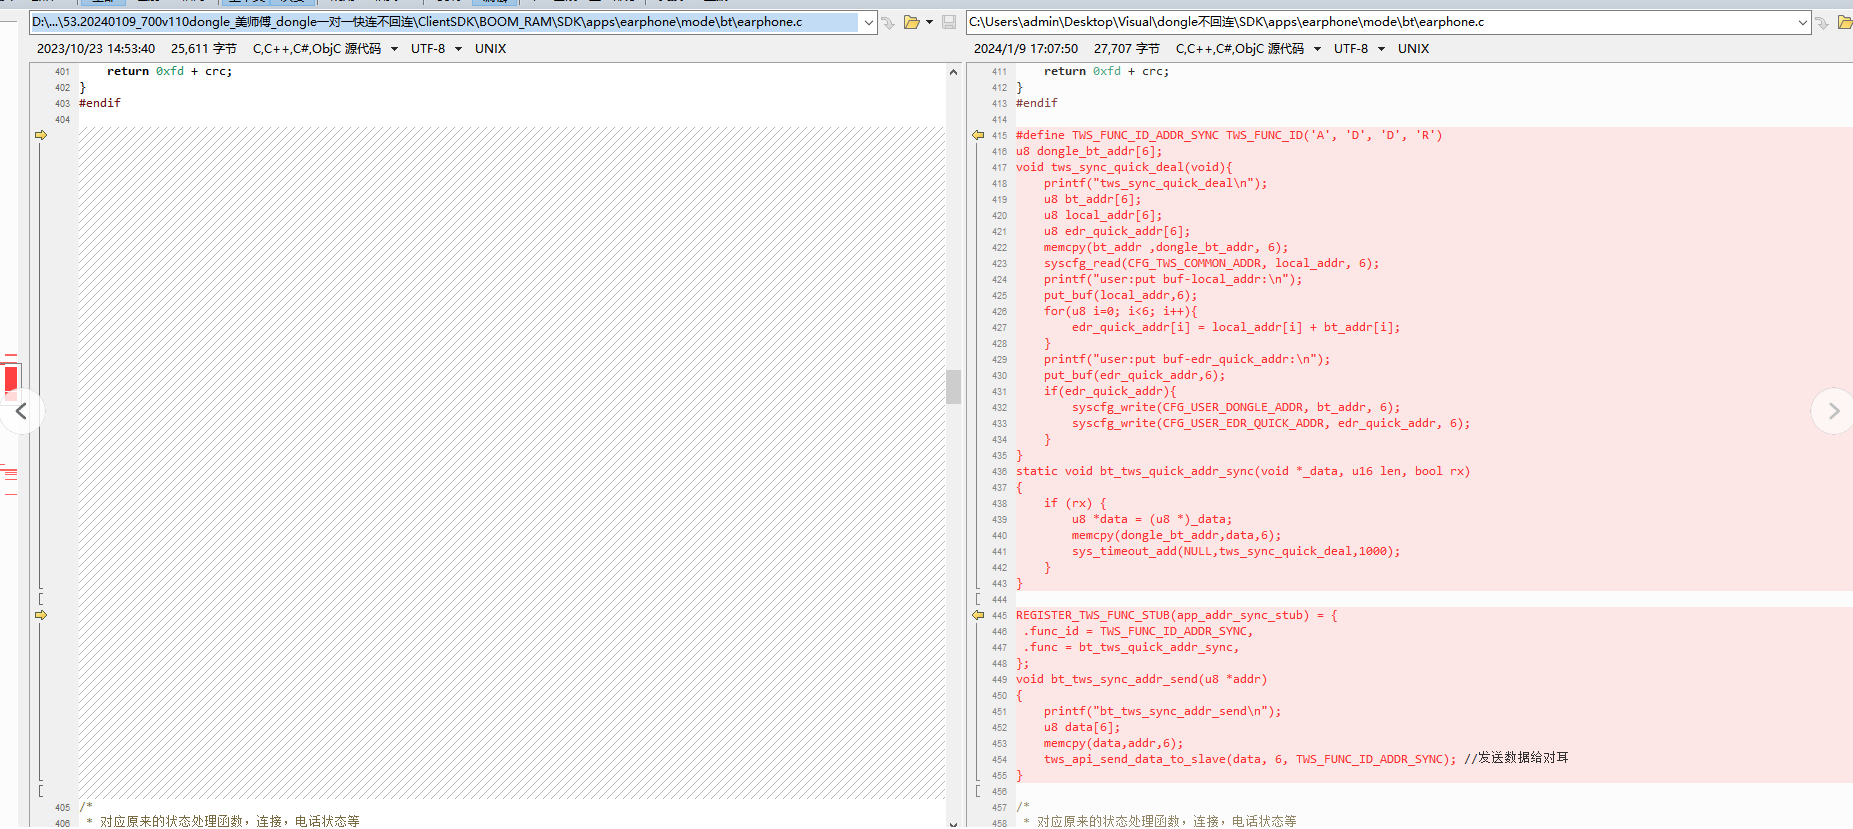Click left pane line 401 'return 0xfd + crc;'

169,71
